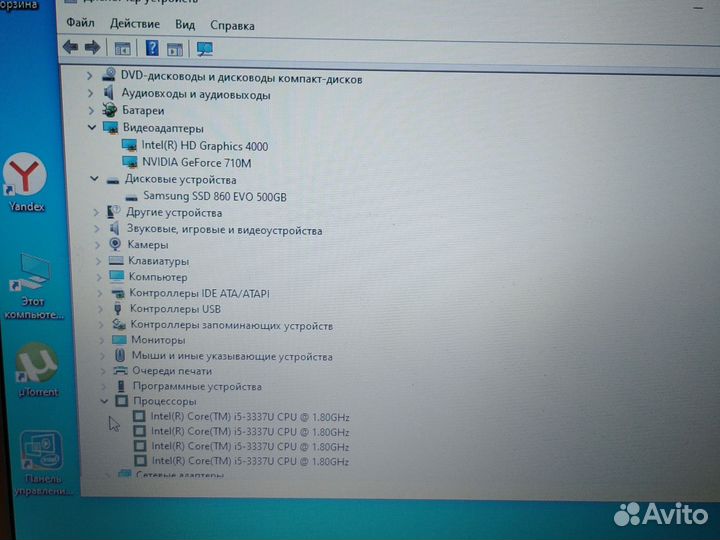Screen dimensions: 720x540
Task: Click the Forward arrow toolbar icon
Action: 93,47
